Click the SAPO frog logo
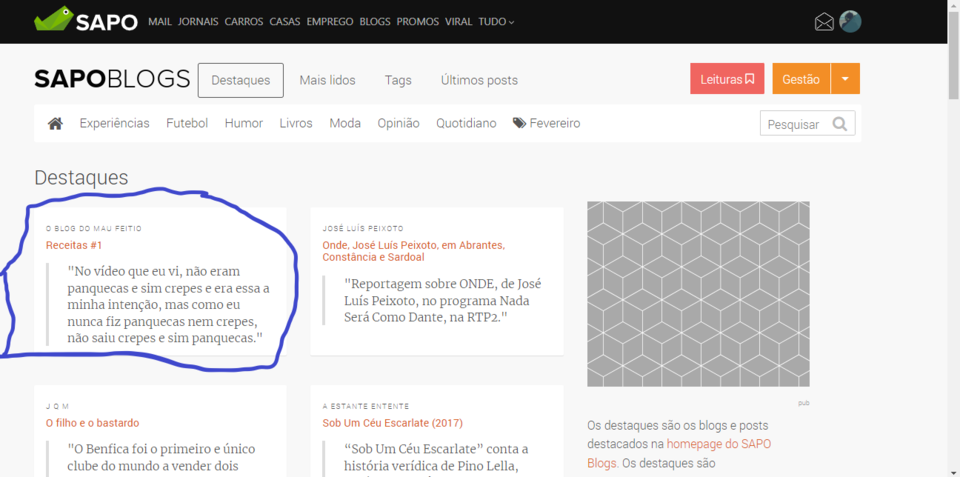This screenshot has width=960, height=477. coord(86,20)
